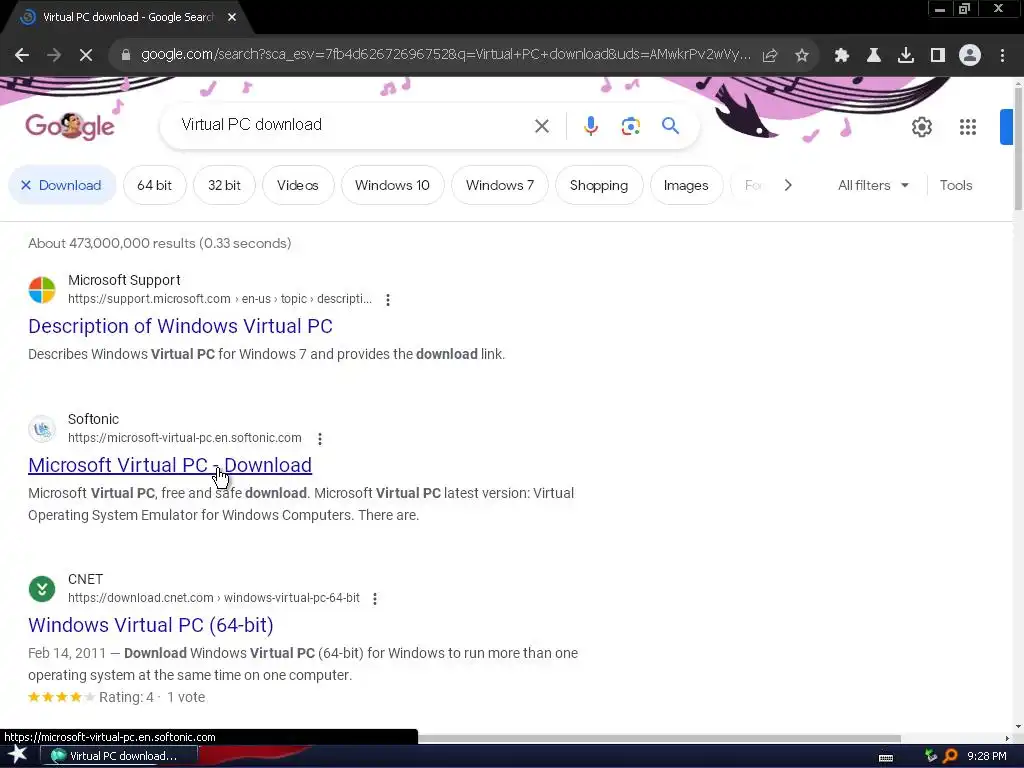Click the site lock icon in address bar
Viewport: 1024px width, 768px height.
pyautogui.click(x=126, y=55)
